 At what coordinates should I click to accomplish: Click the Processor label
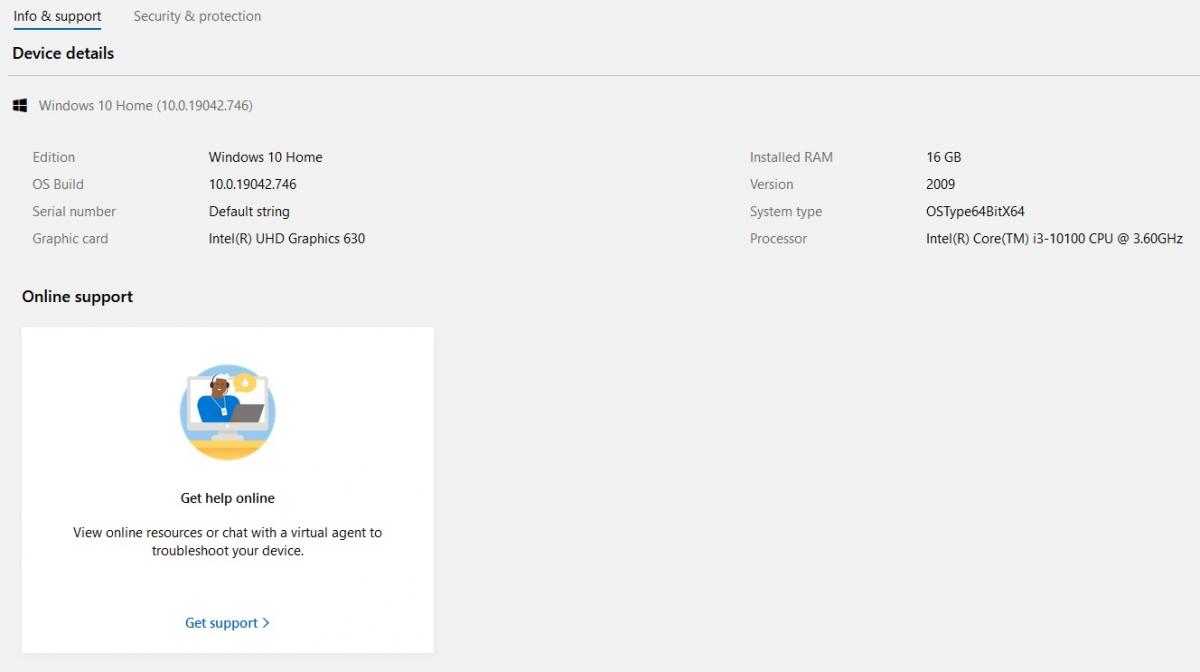tap(778, 238)
